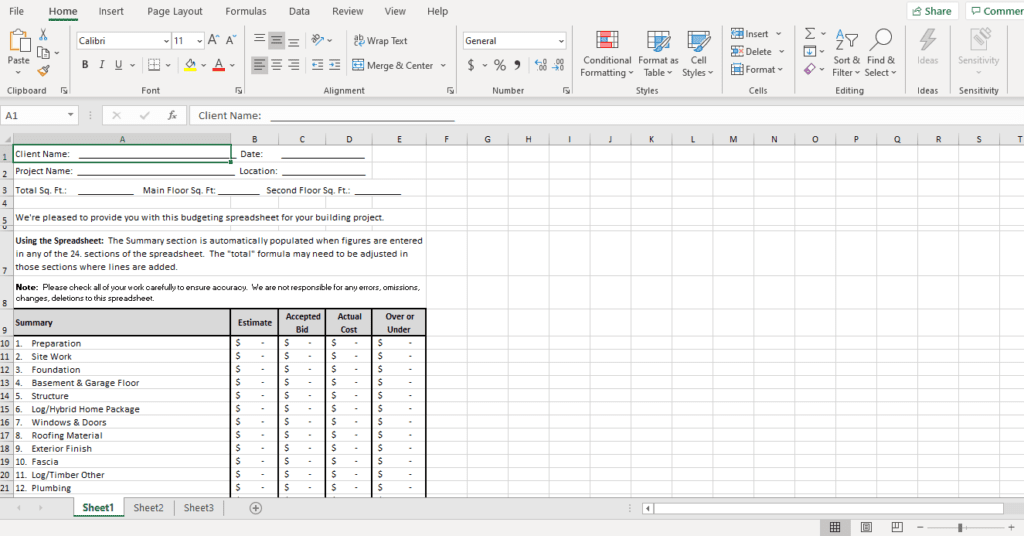Switch to Sheet2 tab
The width and height of the screenshot is (1024, 536).
[148, 508]
